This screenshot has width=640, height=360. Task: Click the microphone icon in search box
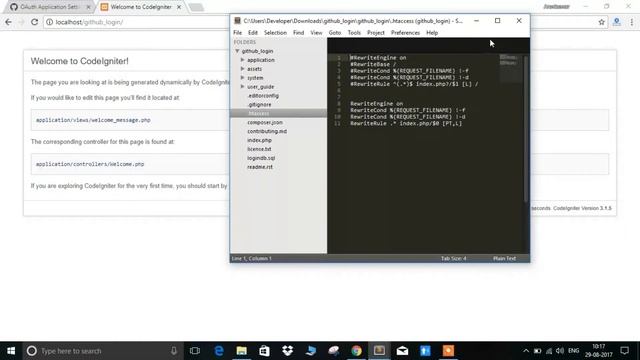point(173,351)
